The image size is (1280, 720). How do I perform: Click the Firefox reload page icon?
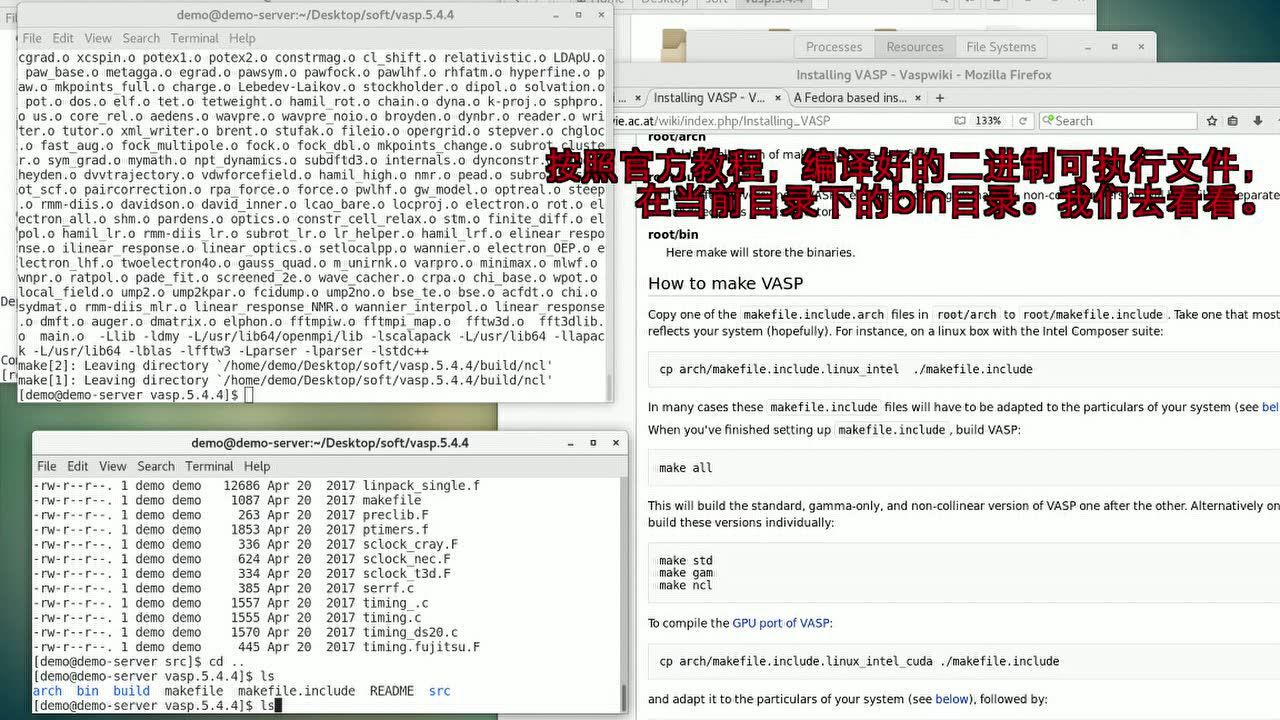(x=1023, y=121)
